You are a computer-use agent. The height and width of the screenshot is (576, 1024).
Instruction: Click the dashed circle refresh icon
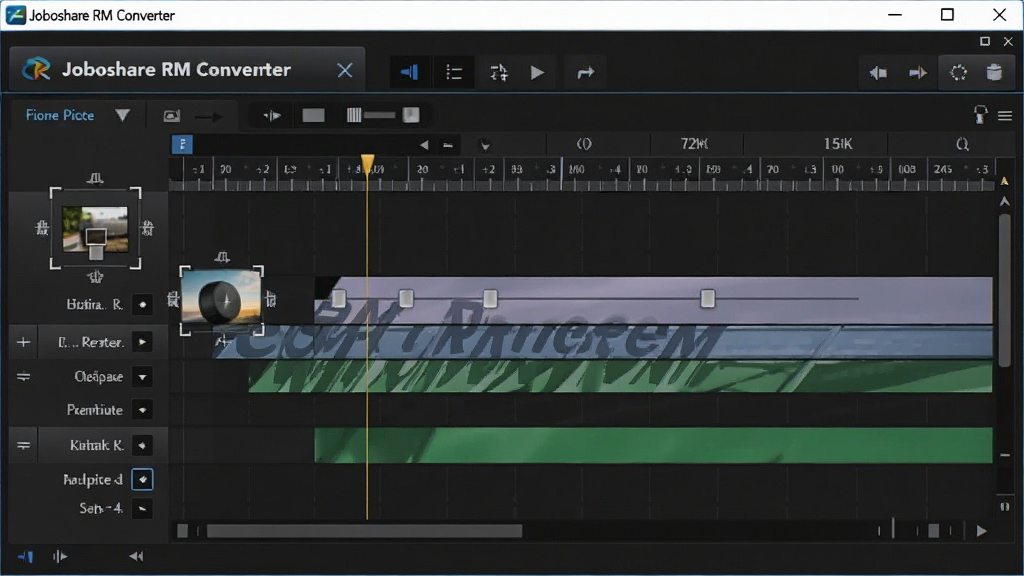958,72
